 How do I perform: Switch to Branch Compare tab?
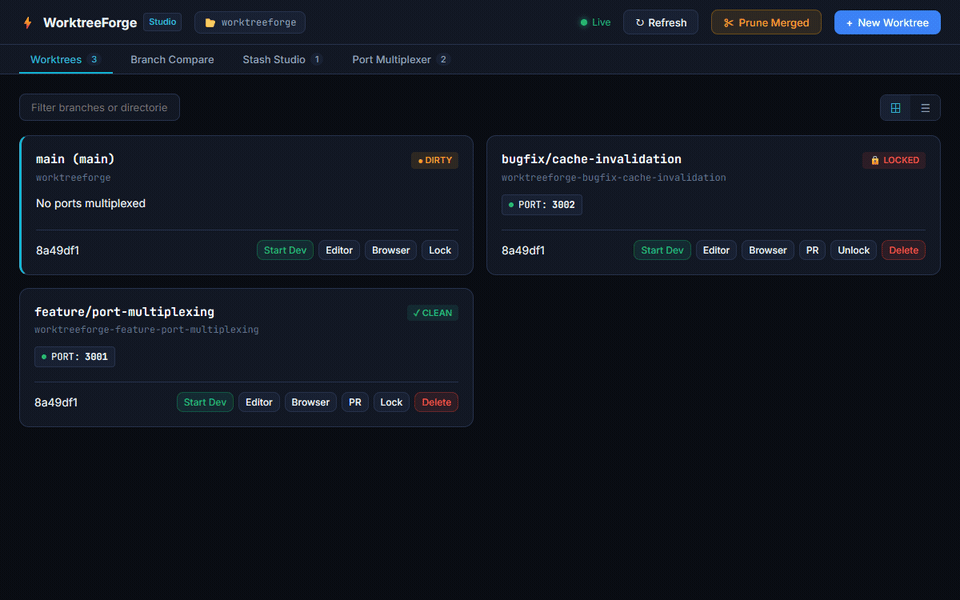point(172,59)
